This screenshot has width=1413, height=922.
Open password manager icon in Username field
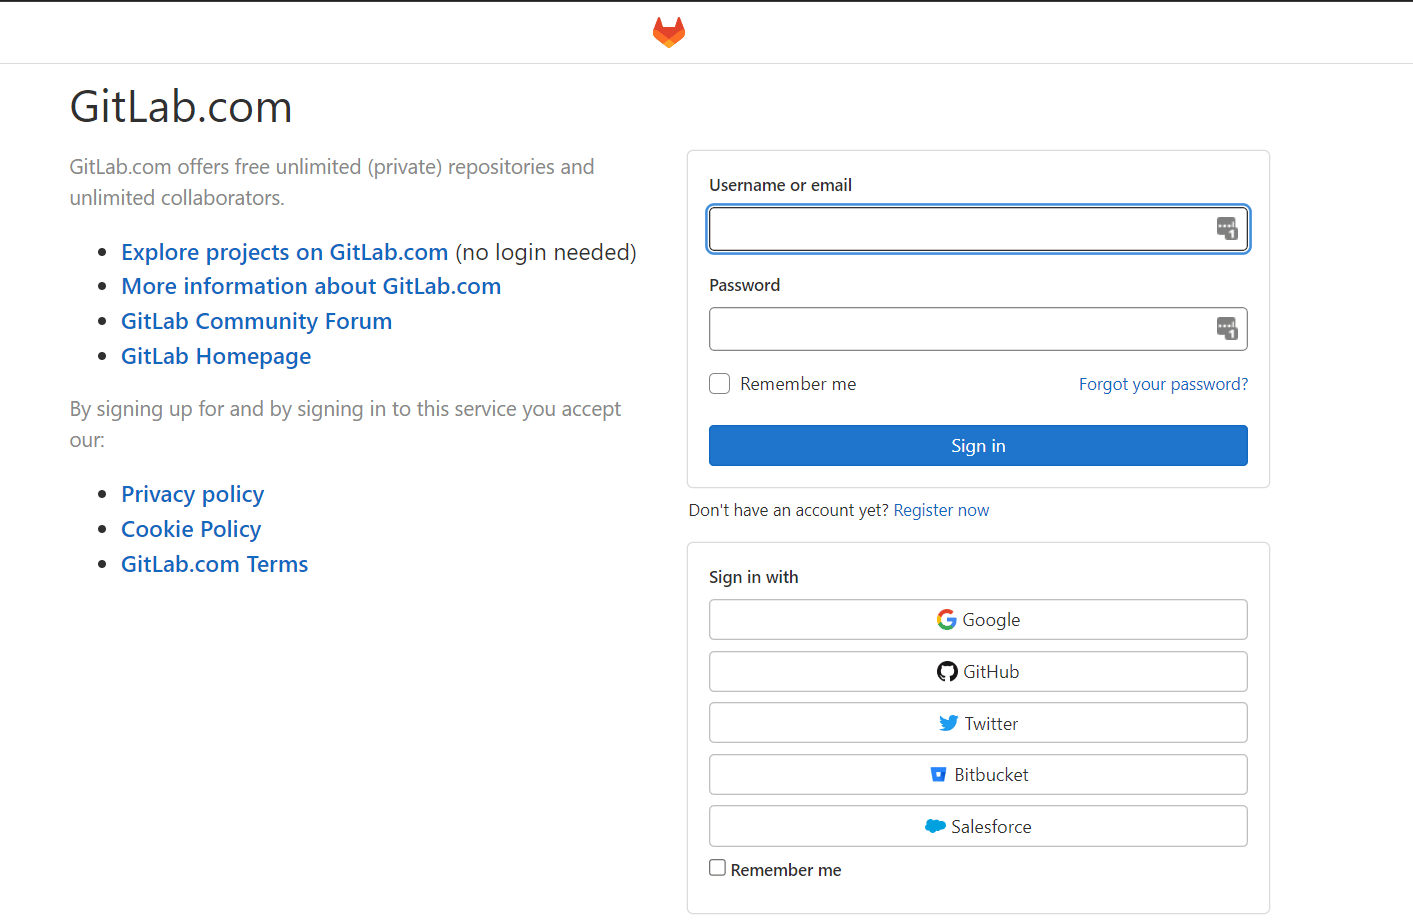[x=1227, y=229]
